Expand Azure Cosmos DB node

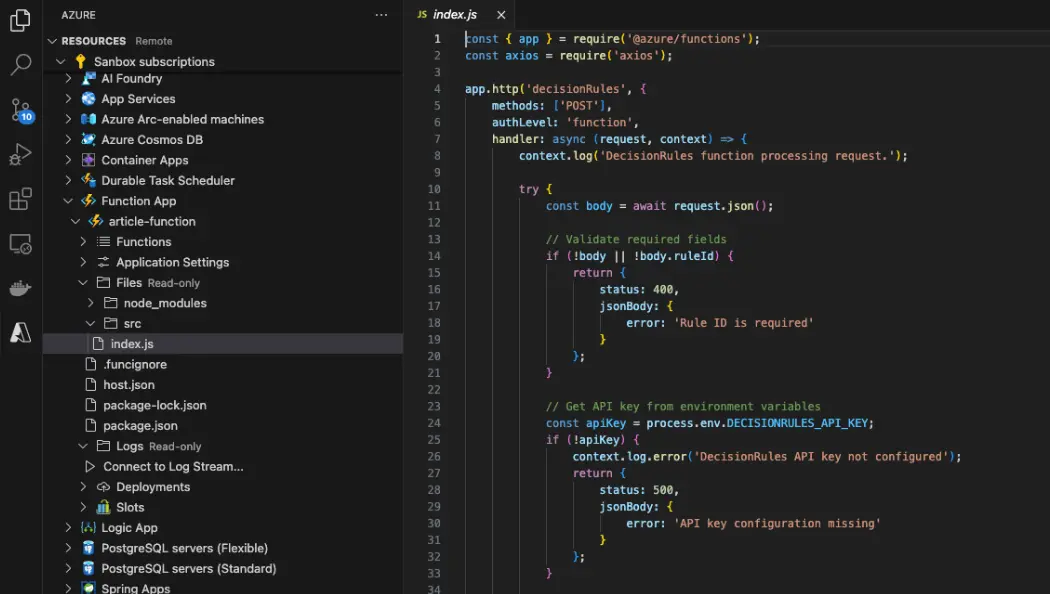(68, 139)
